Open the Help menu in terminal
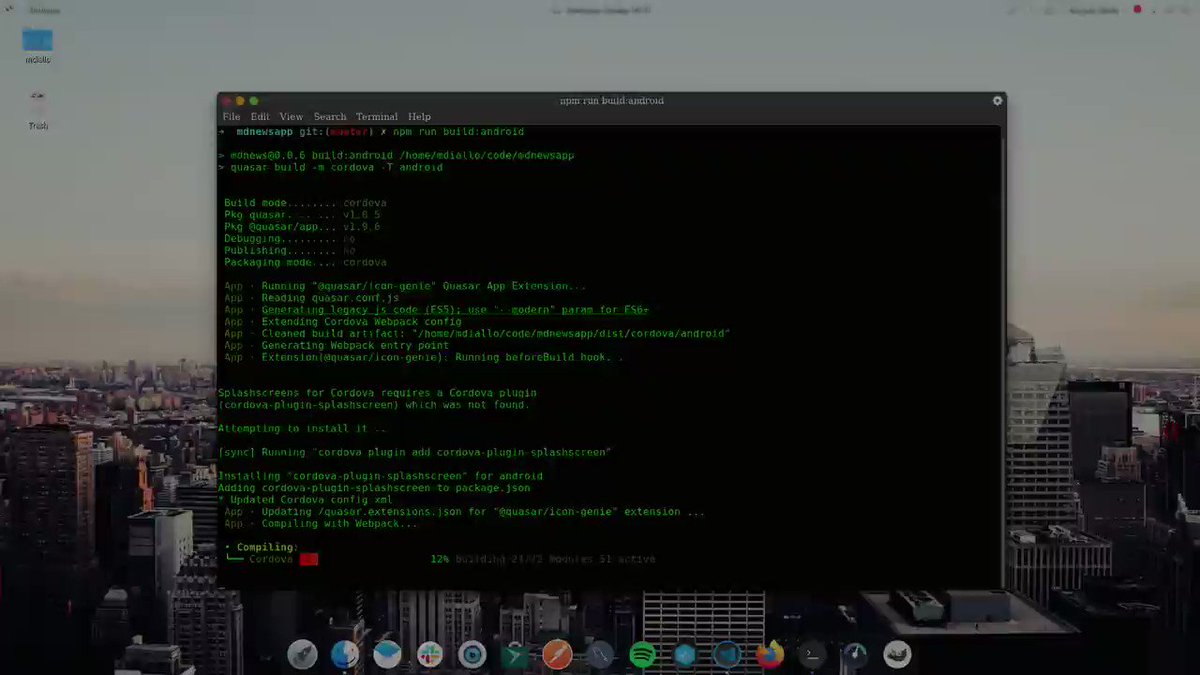 [419, 117]
